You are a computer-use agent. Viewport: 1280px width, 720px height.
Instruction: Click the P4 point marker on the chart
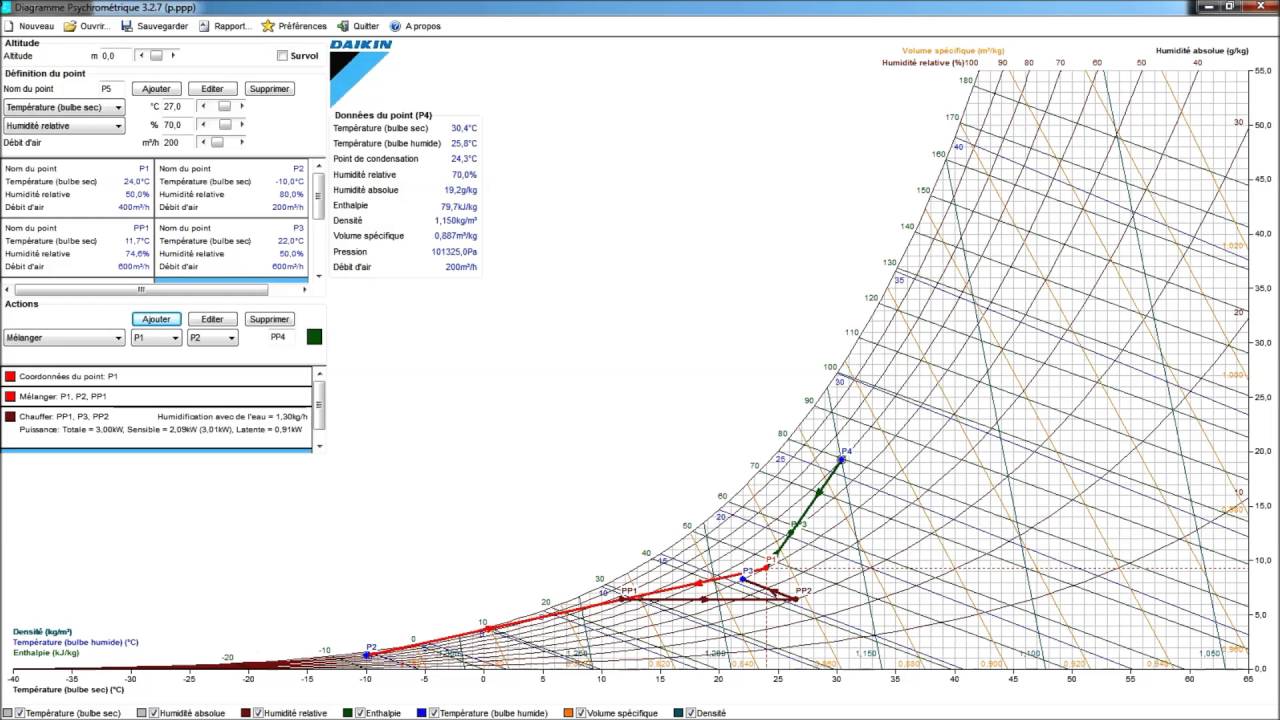click(841, 459)
